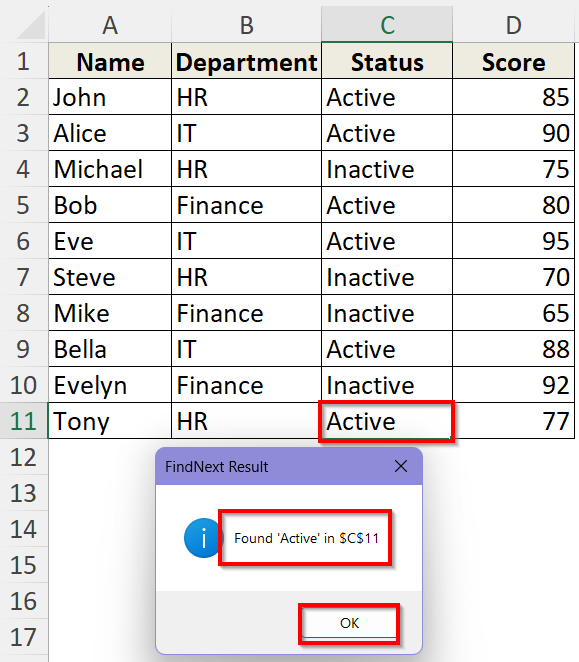Select score cell with 65
Screen dimensions: 579x662
(514, 313)
